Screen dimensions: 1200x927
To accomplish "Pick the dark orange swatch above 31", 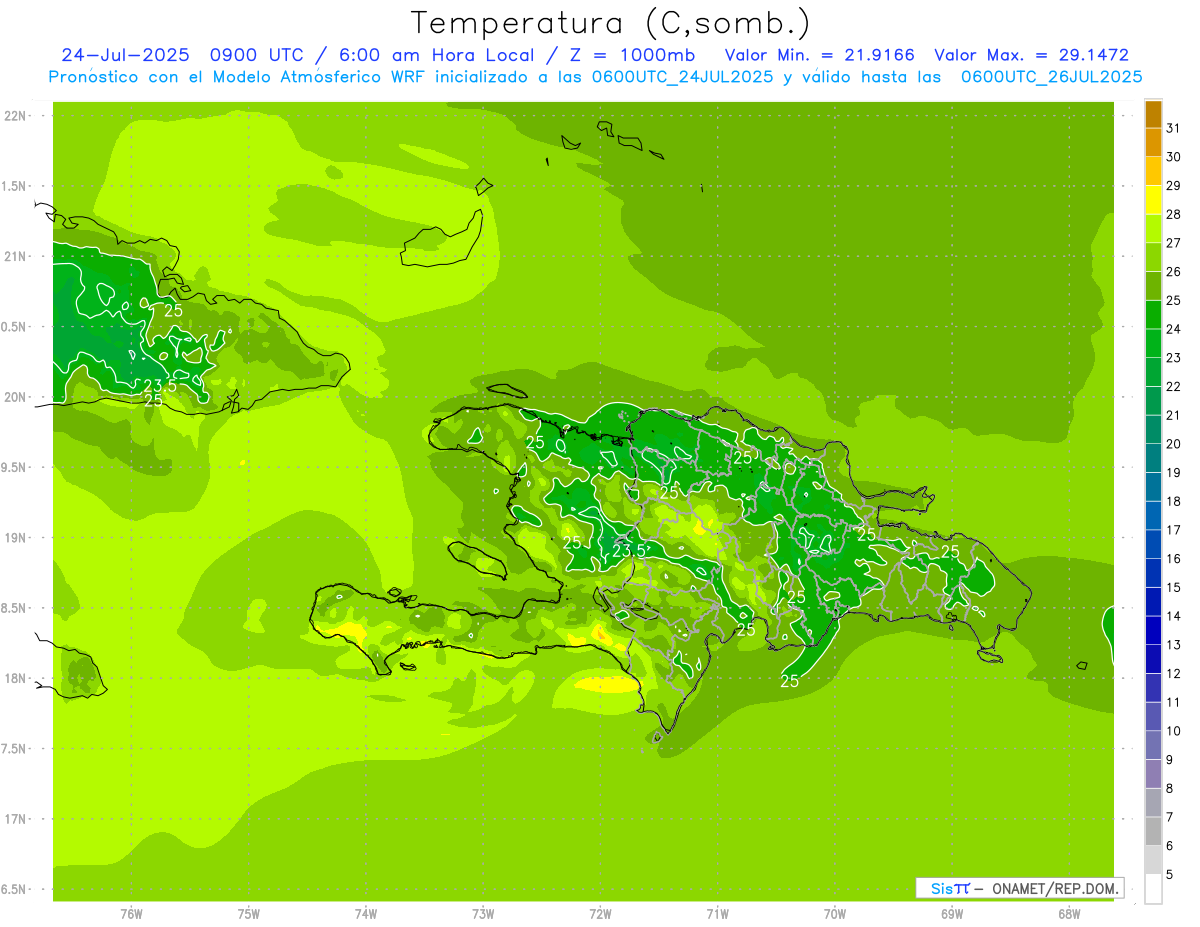I will [1153, 114].
